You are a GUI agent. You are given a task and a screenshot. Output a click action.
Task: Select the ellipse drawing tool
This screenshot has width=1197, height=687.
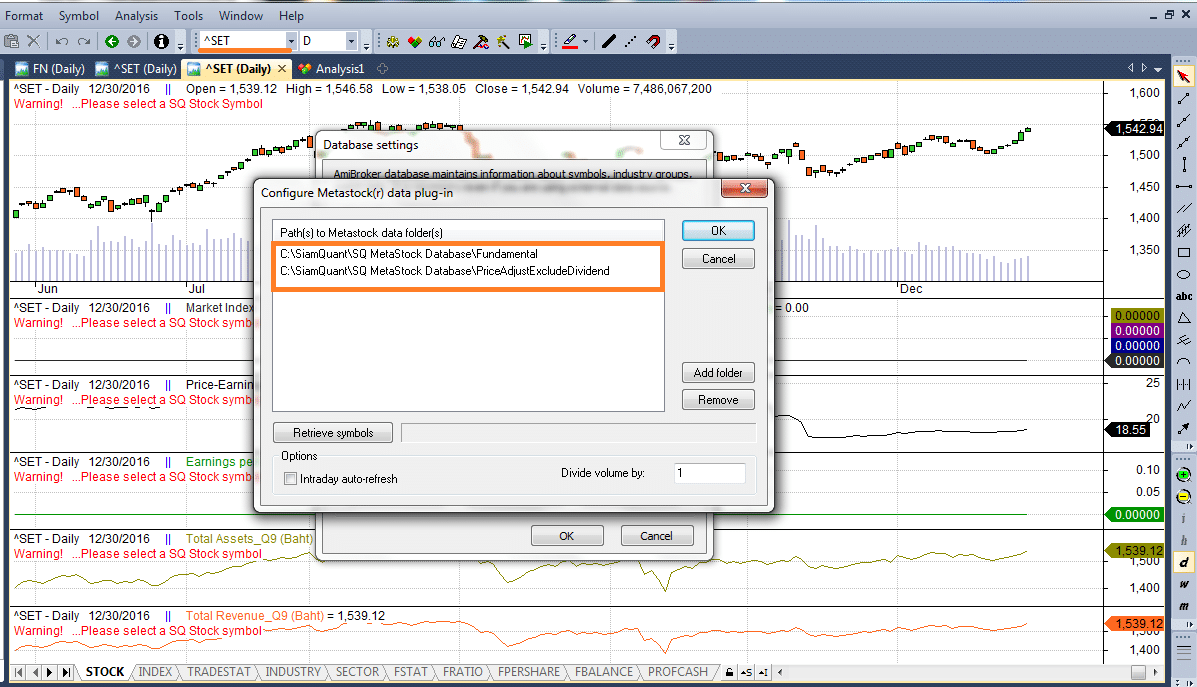click(1184, 274)
